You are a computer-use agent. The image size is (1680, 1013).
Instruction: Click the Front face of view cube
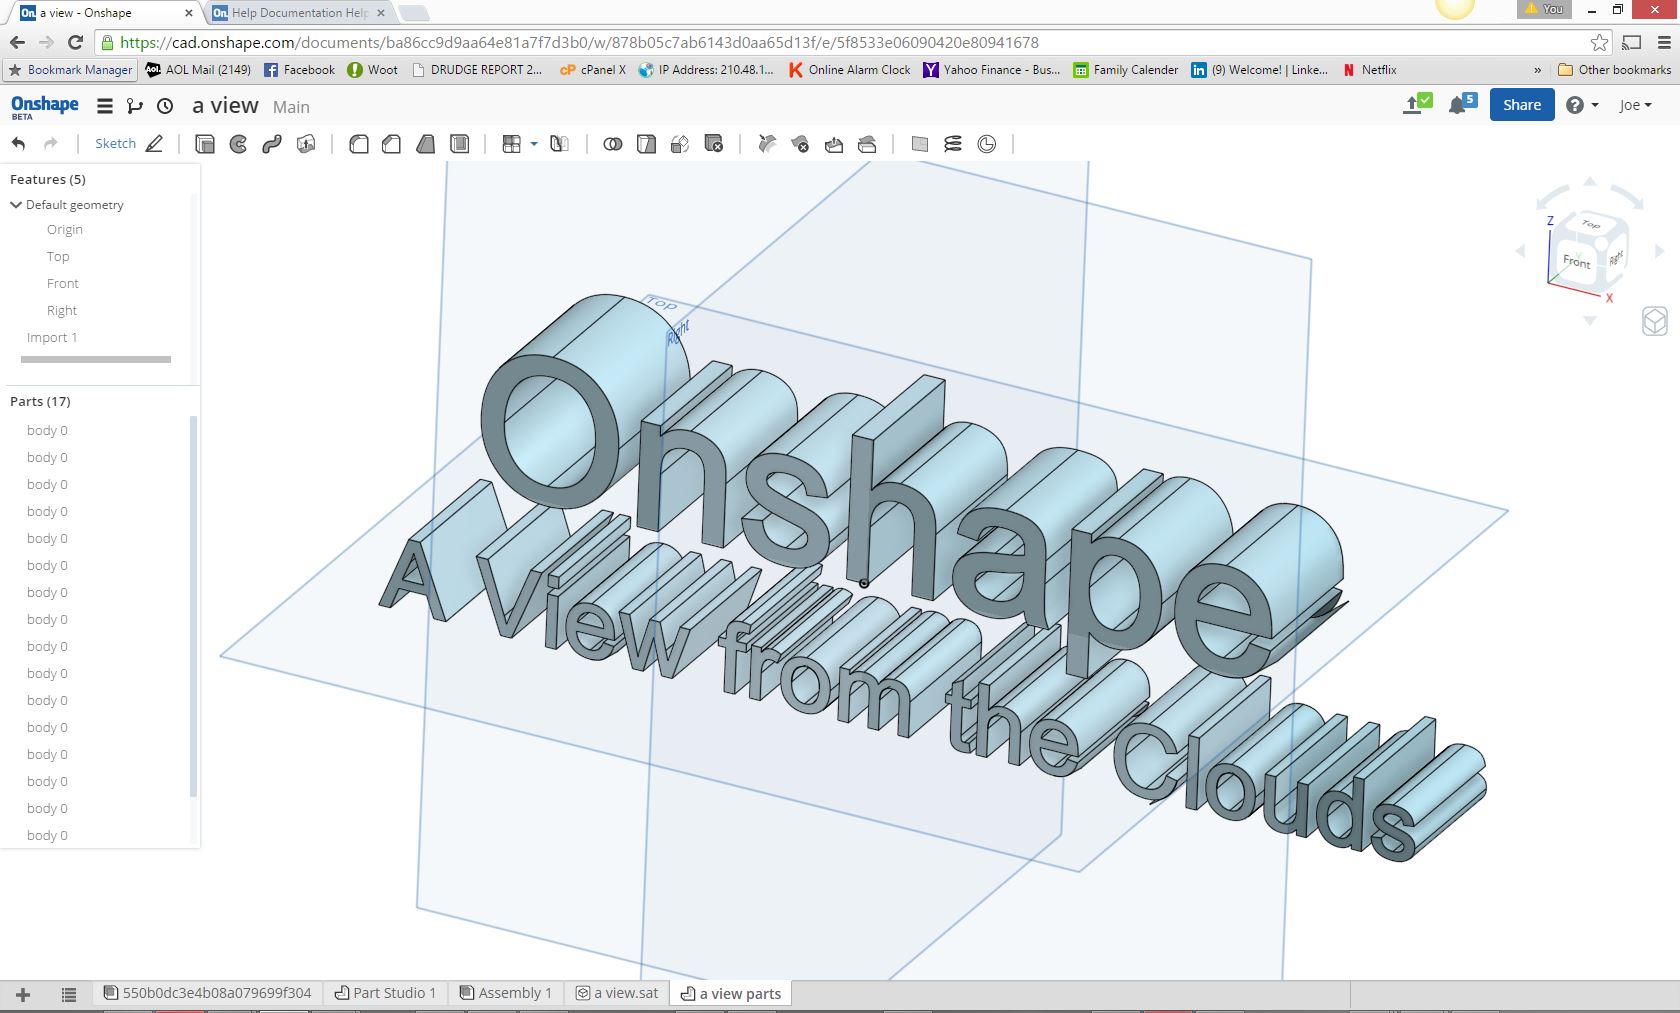(1577, 261)
